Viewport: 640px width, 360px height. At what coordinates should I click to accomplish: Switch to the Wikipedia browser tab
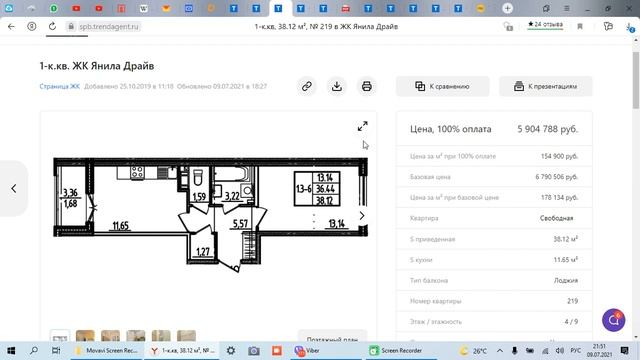click(x=143, y=8)
